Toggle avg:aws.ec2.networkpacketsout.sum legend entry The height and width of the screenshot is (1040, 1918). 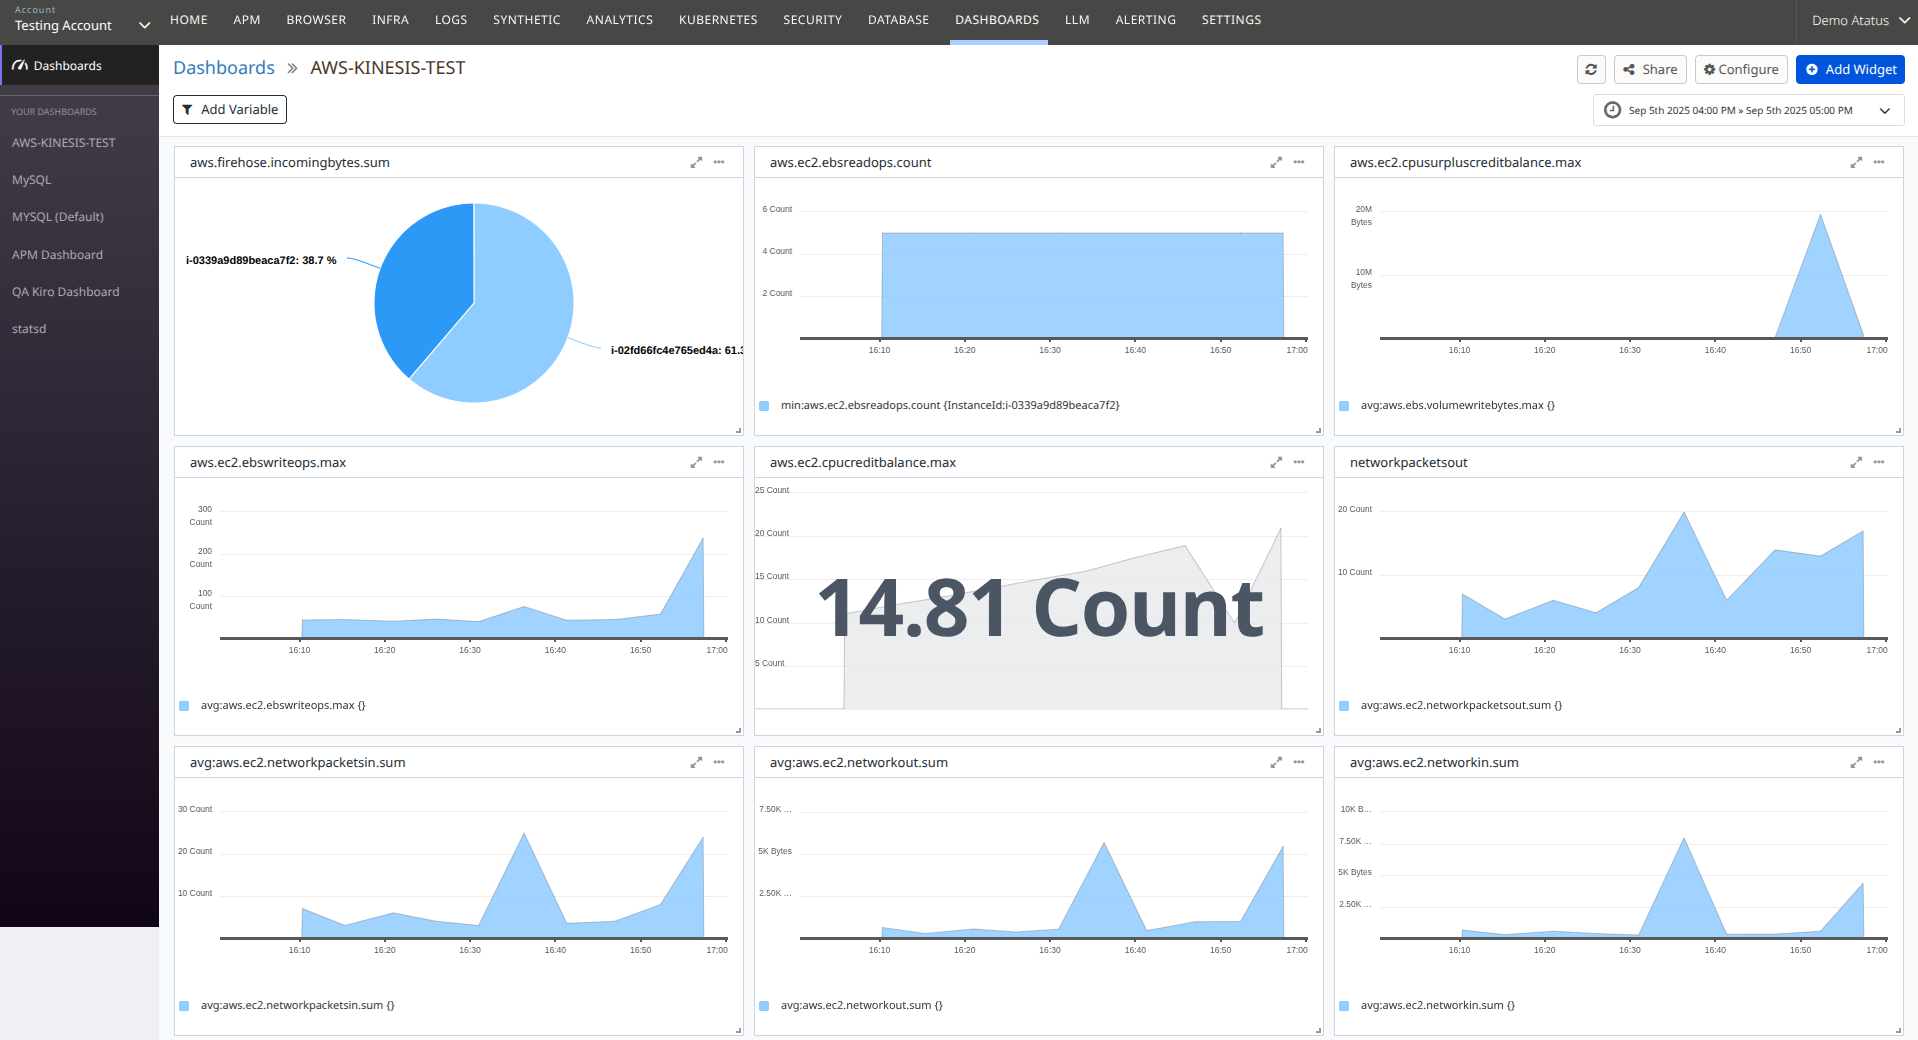(1460, 706)
